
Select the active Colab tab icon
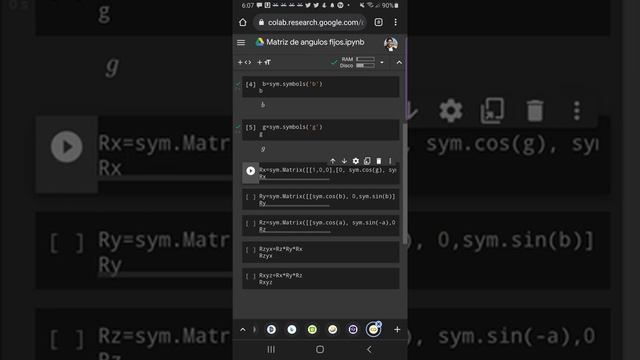coord(373,330)
